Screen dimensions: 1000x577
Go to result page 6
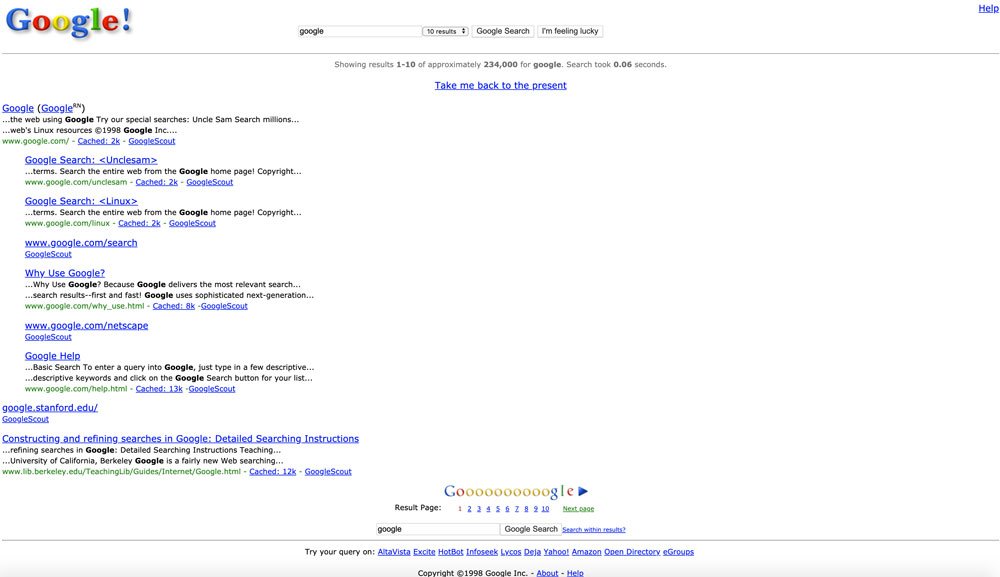[508, 509]
